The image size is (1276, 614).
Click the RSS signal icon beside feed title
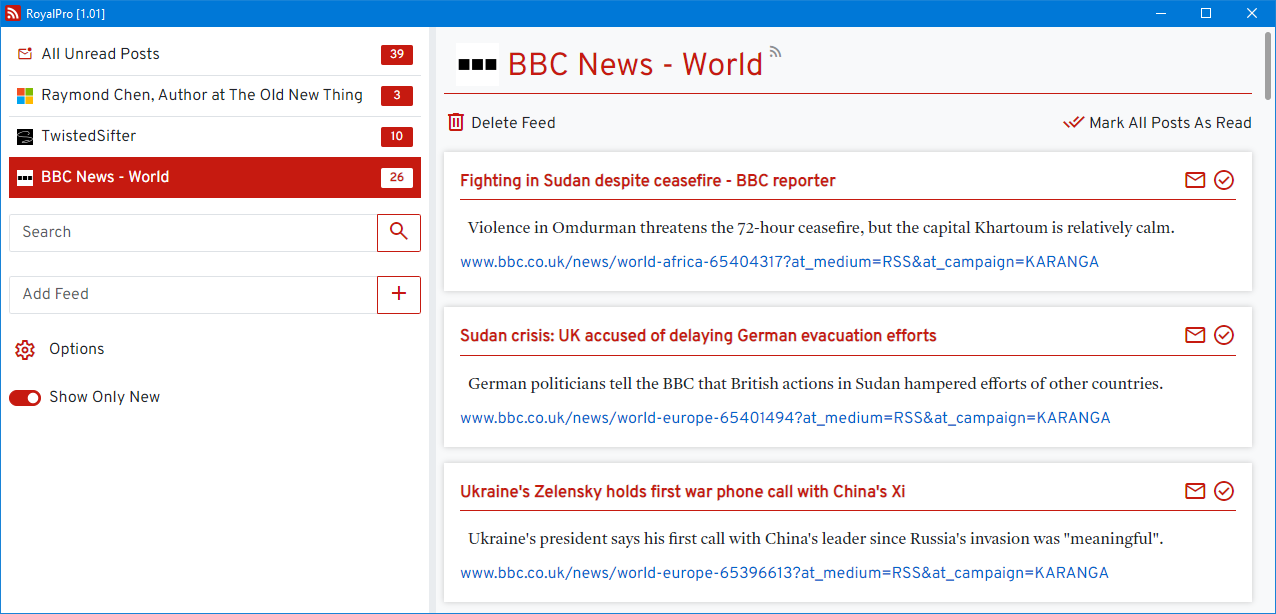click(x=775, y=52)
